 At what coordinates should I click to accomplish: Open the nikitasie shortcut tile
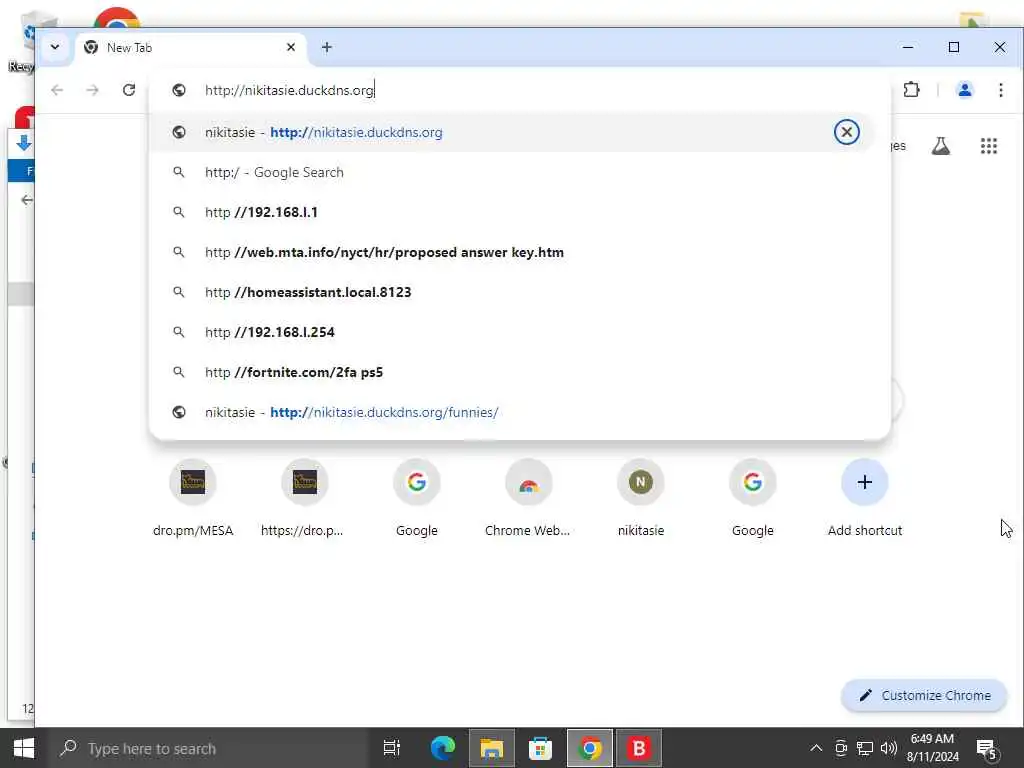pos(641,499)
